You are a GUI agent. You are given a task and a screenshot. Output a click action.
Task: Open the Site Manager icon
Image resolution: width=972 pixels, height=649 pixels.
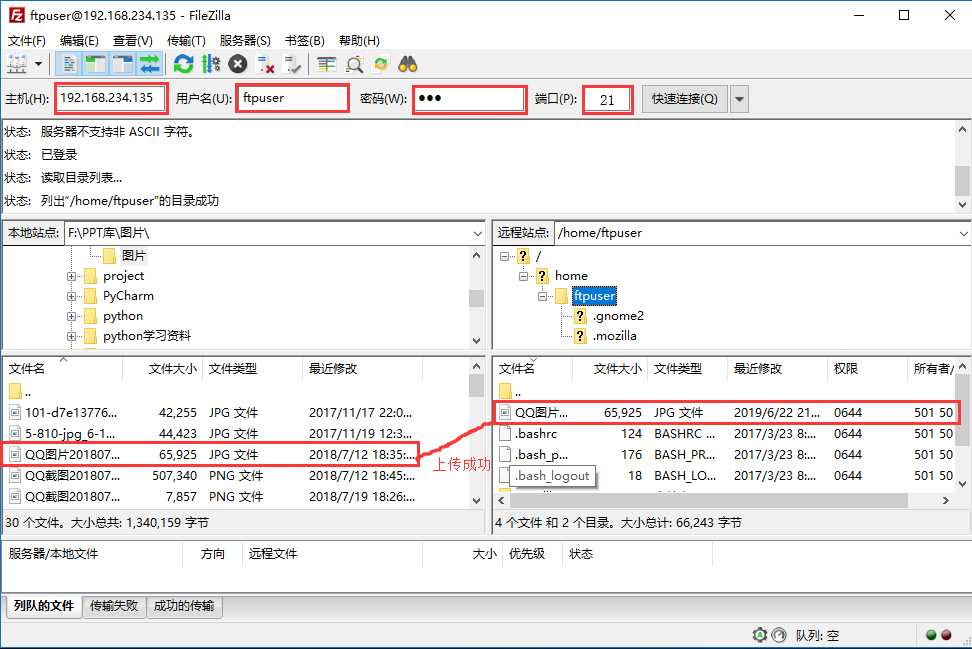click(17, 64)
